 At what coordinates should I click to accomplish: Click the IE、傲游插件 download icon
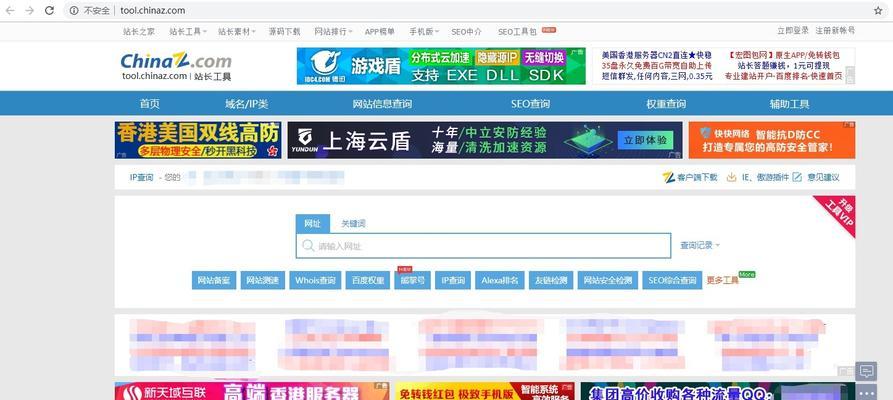[731, 177]
